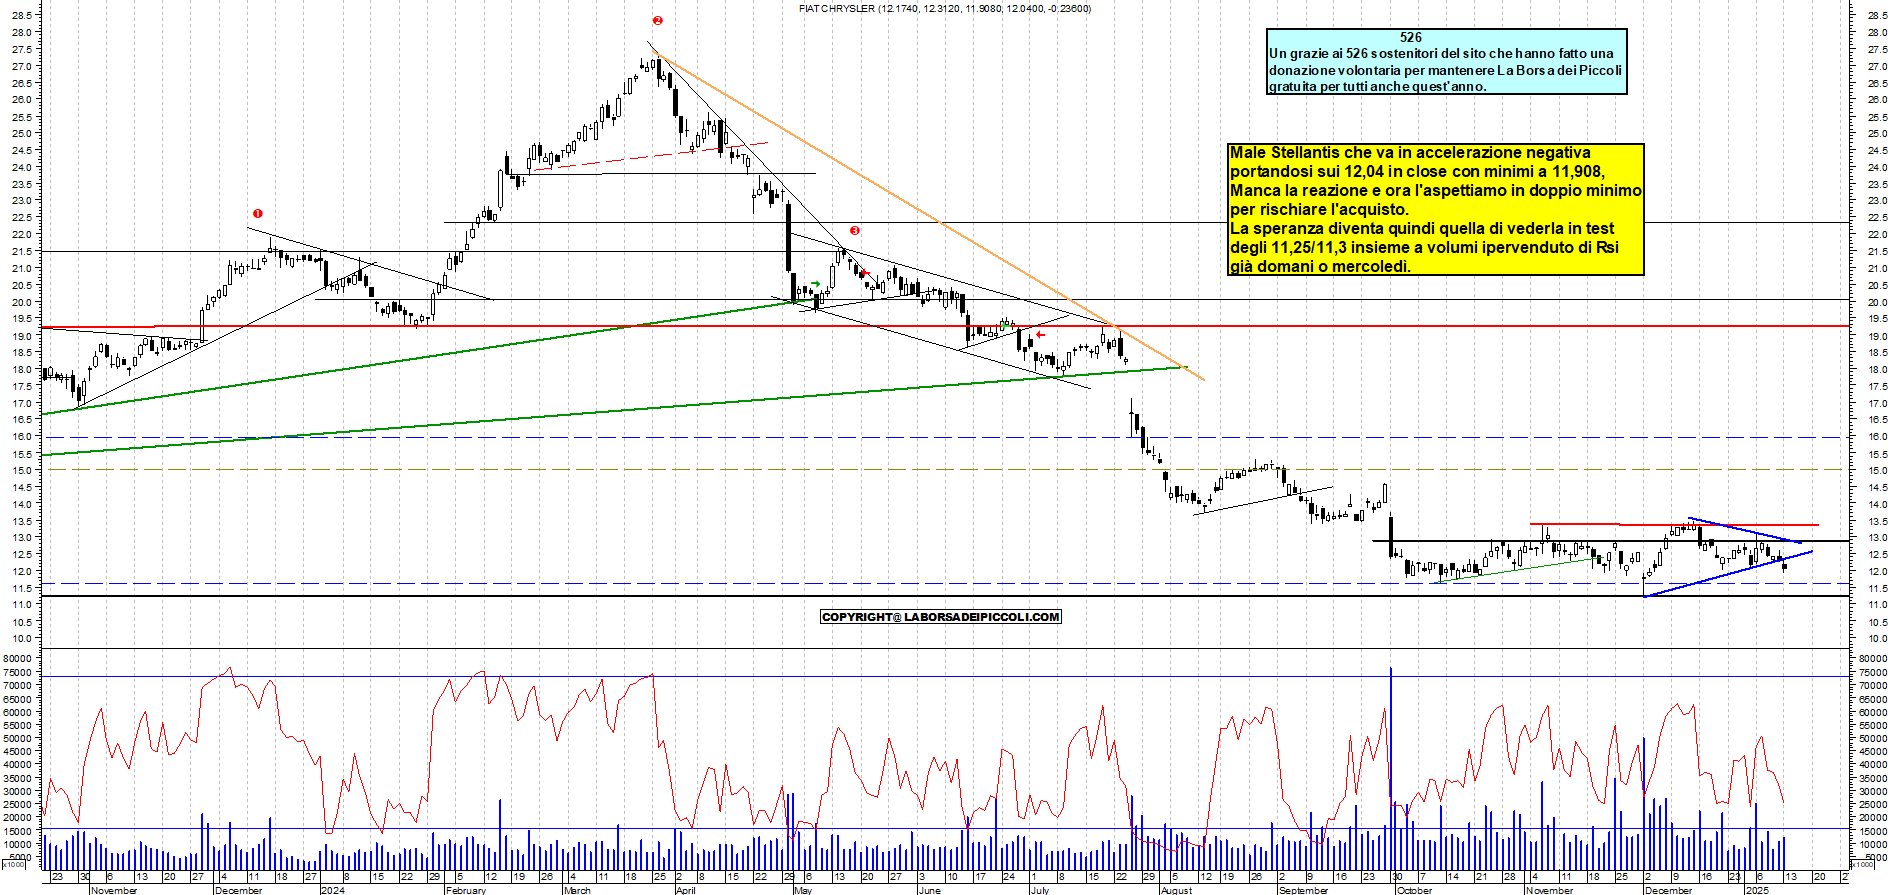
Task: Click red circle marker number 3
Action: [x=854, y=230]
